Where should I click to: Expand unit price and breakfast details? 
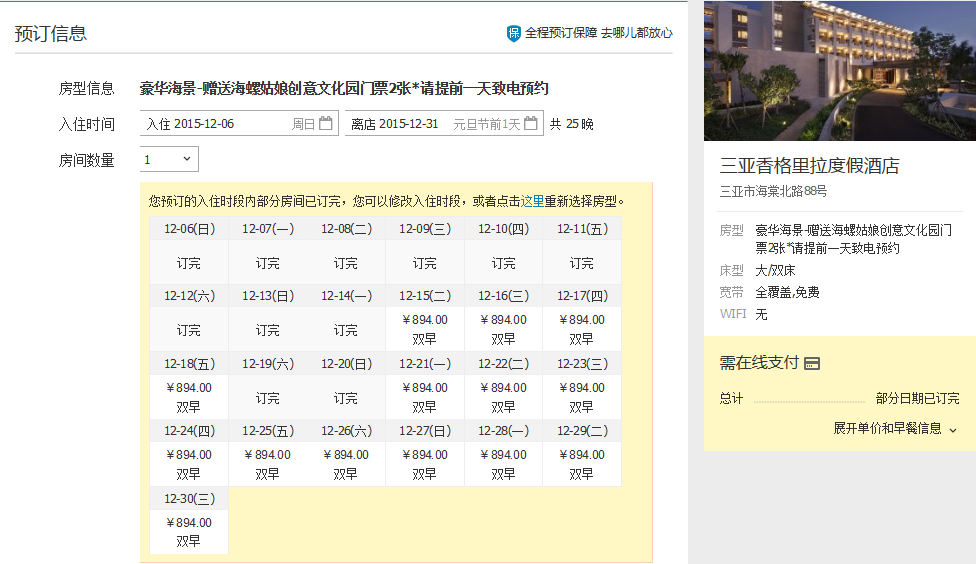[x=895, y=428]
